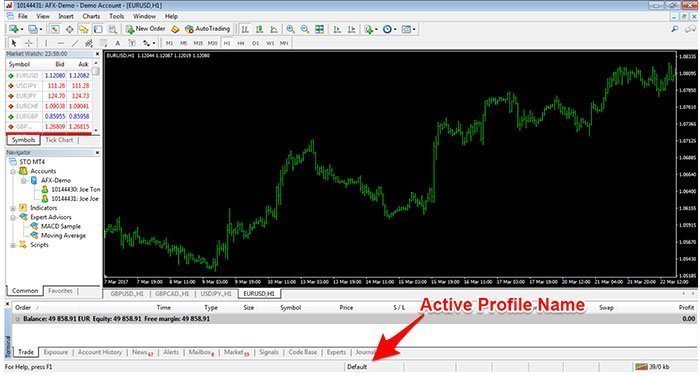Viewport: 700px width, 376px height.
Task: Switch to the Tick Chart tab
Action: point(59,140)
